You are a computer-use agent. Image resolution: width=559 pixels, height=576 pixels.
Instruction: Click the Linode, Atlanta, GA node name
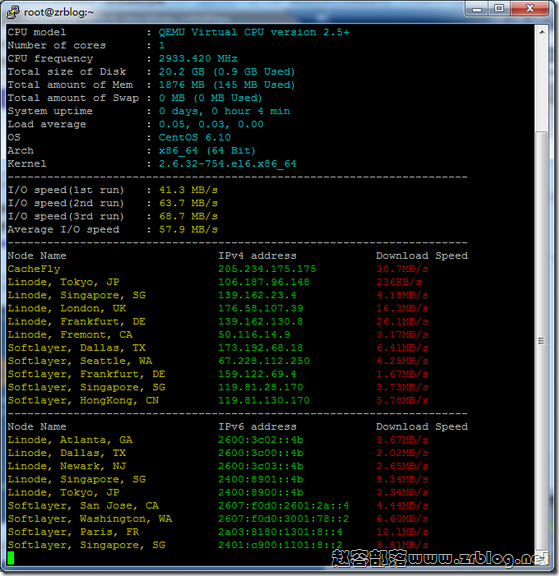pos(70,440)
